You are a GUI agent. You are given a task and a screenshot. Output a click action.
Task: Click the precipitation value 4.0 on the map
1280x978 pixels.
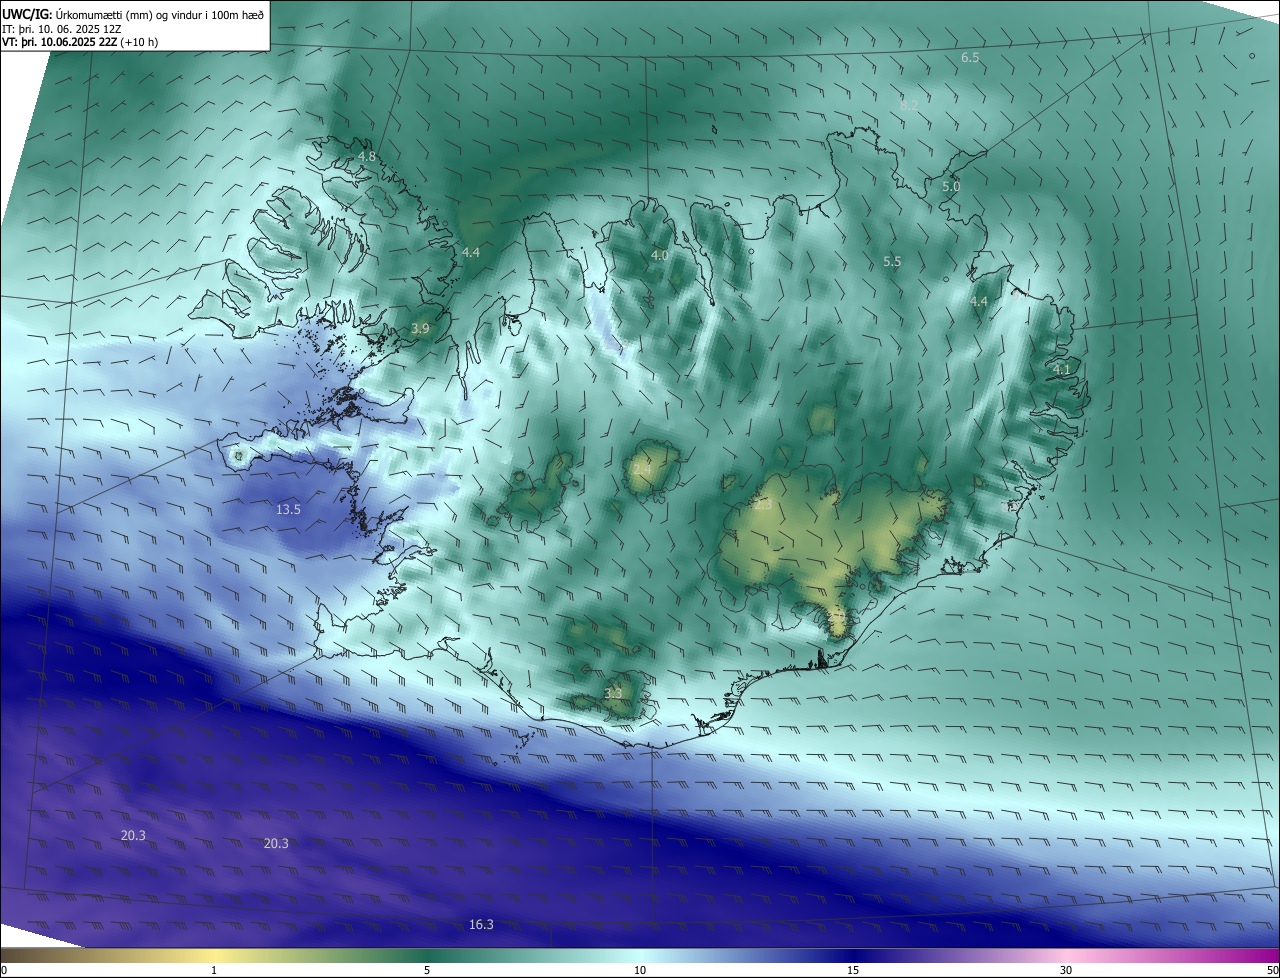point(659,255)
